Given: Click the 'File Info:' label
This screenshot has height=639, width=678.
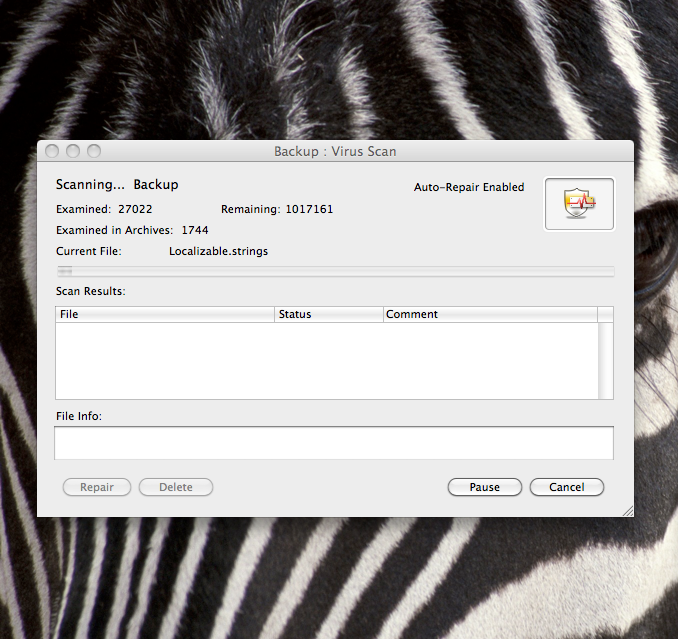Looking at the screenshot, I should pyautogui.click(x=79, y=416).
